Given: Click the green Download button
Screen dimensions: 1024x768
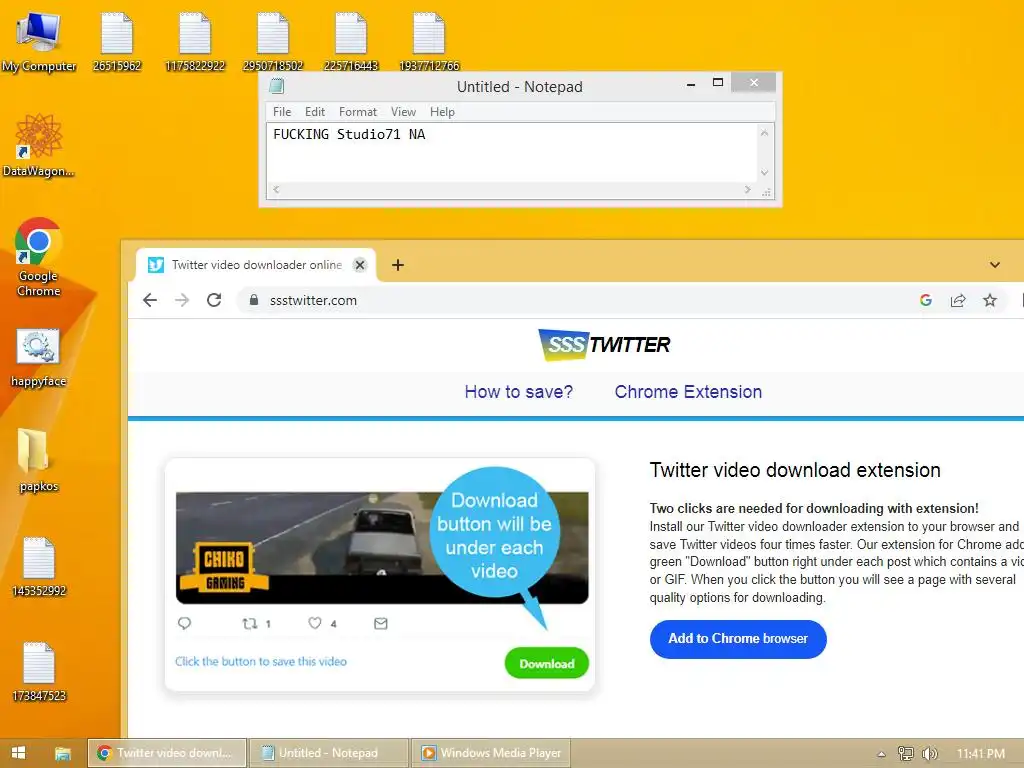Looking at the screenshot, I should (x=547, y=664).
